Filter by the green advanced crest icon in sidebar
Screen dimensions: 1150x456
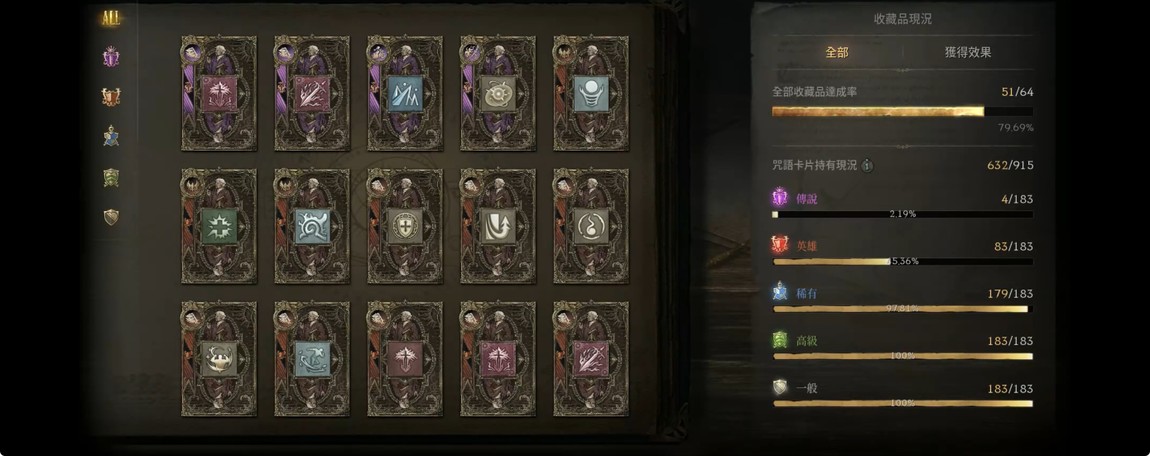pyautogui.click(x=111, y=177)
